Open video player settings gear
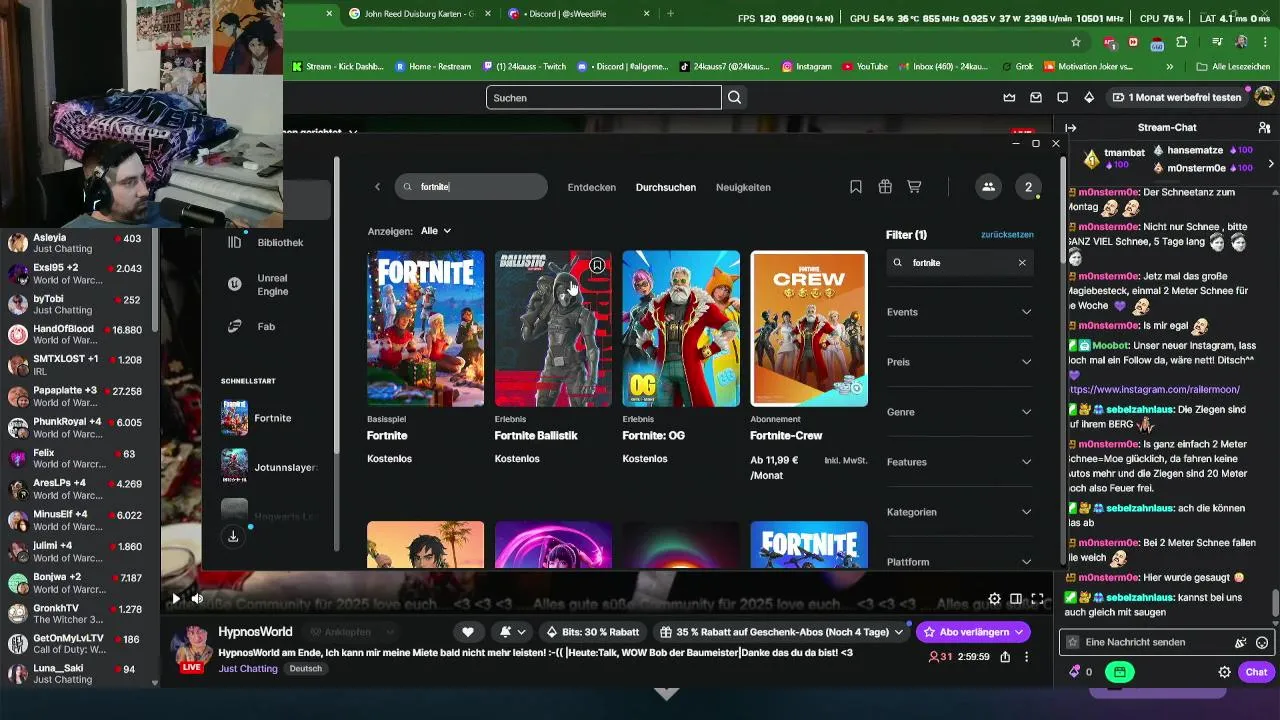Viewport: 1280px width, 720px height. pyautogui.click(x=994, y=599)
